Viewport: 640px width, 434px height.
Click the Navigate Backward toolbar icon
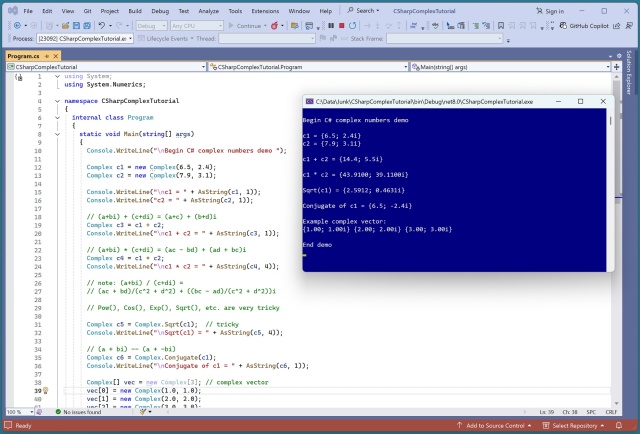coord(17,26)
